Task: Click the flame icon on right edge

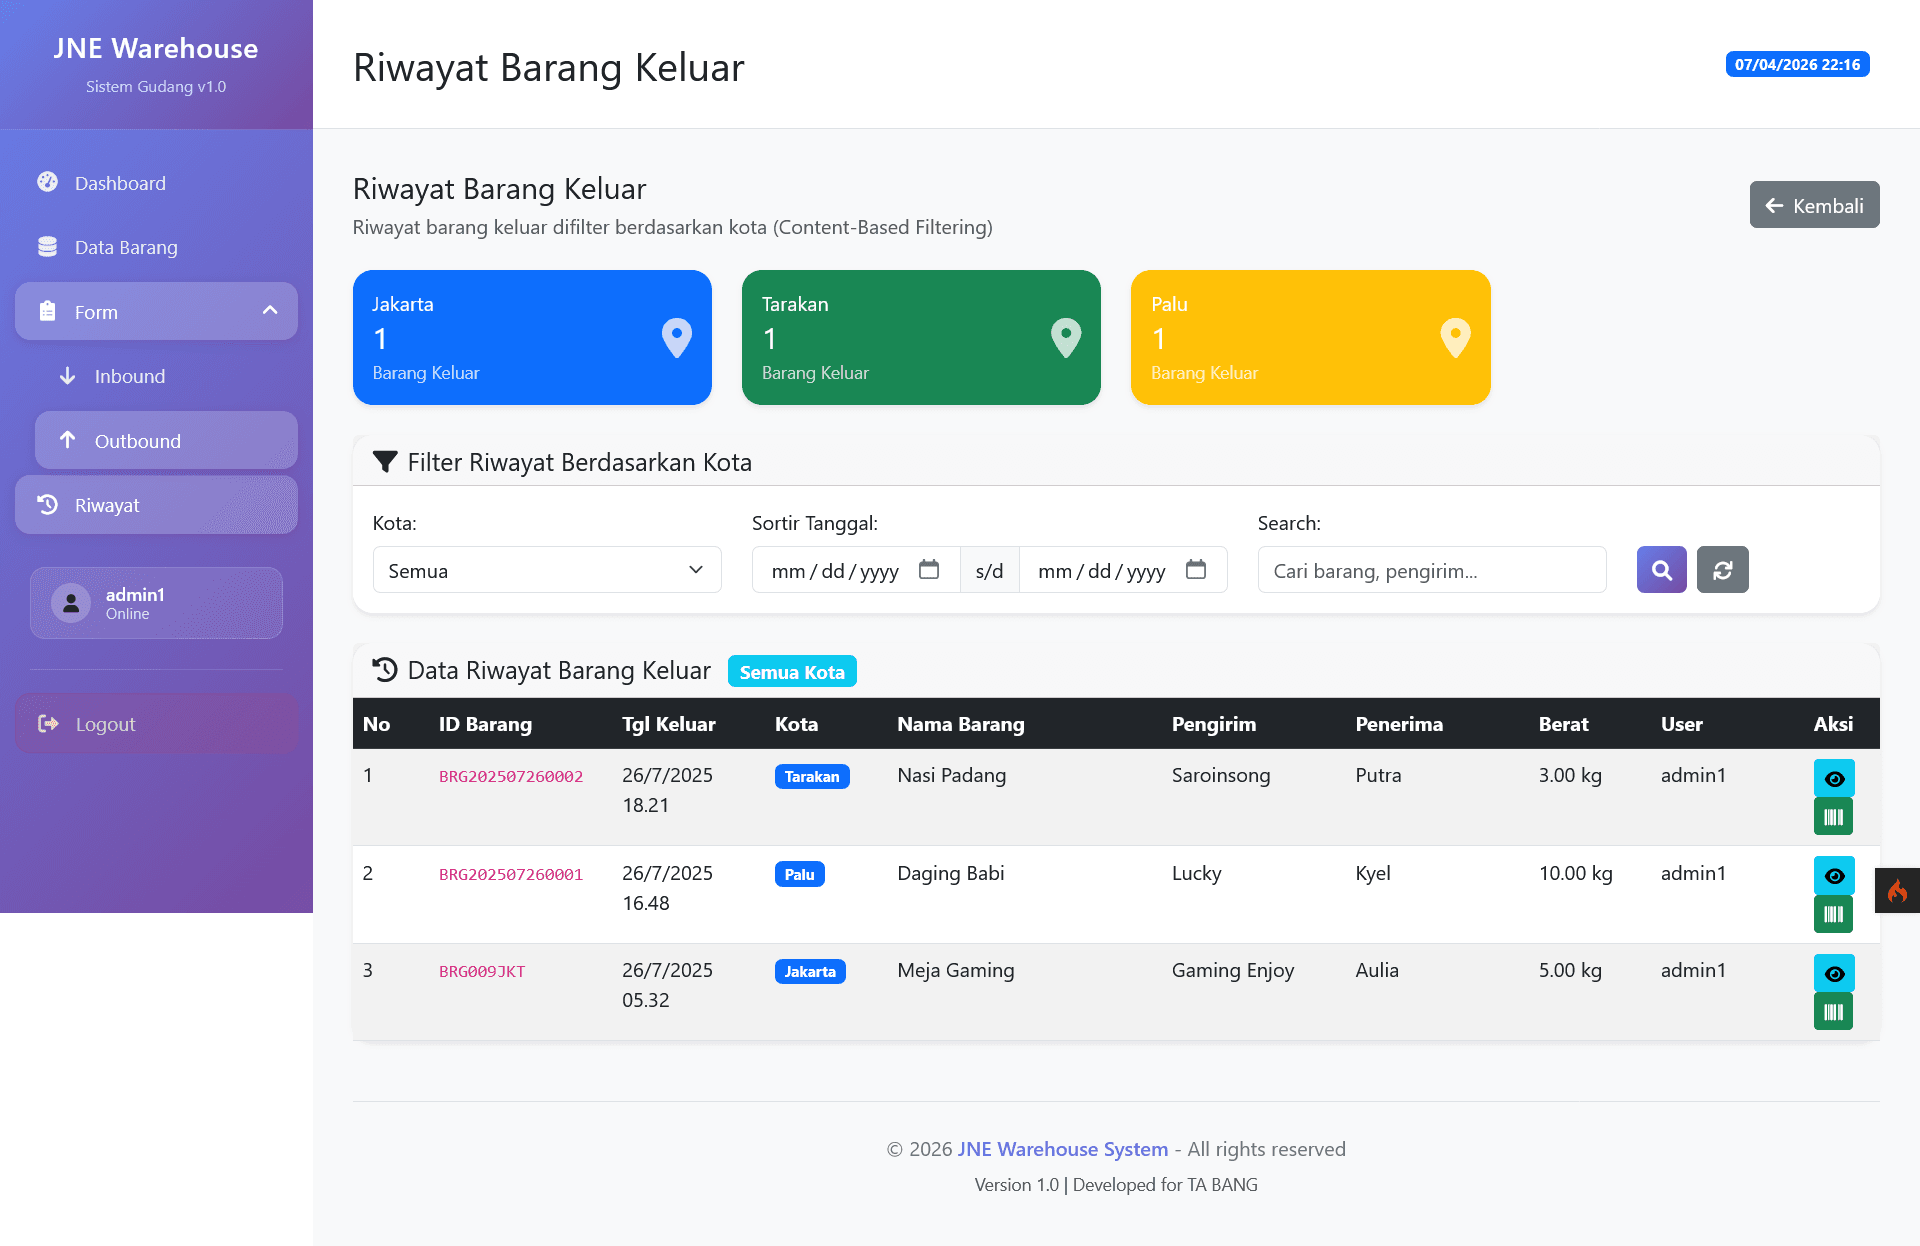Action: click(1897, 890)
